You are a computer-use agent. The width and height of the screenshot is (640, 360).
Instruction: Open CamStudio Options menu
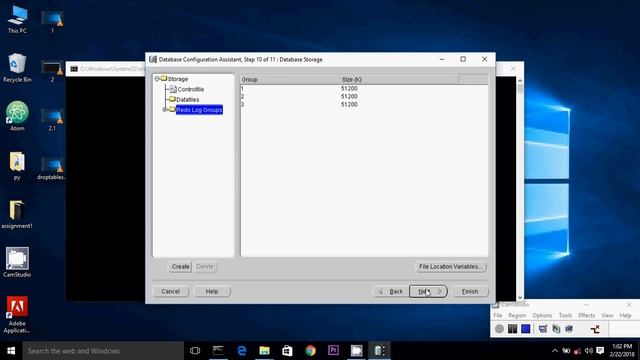pos(542,316)
